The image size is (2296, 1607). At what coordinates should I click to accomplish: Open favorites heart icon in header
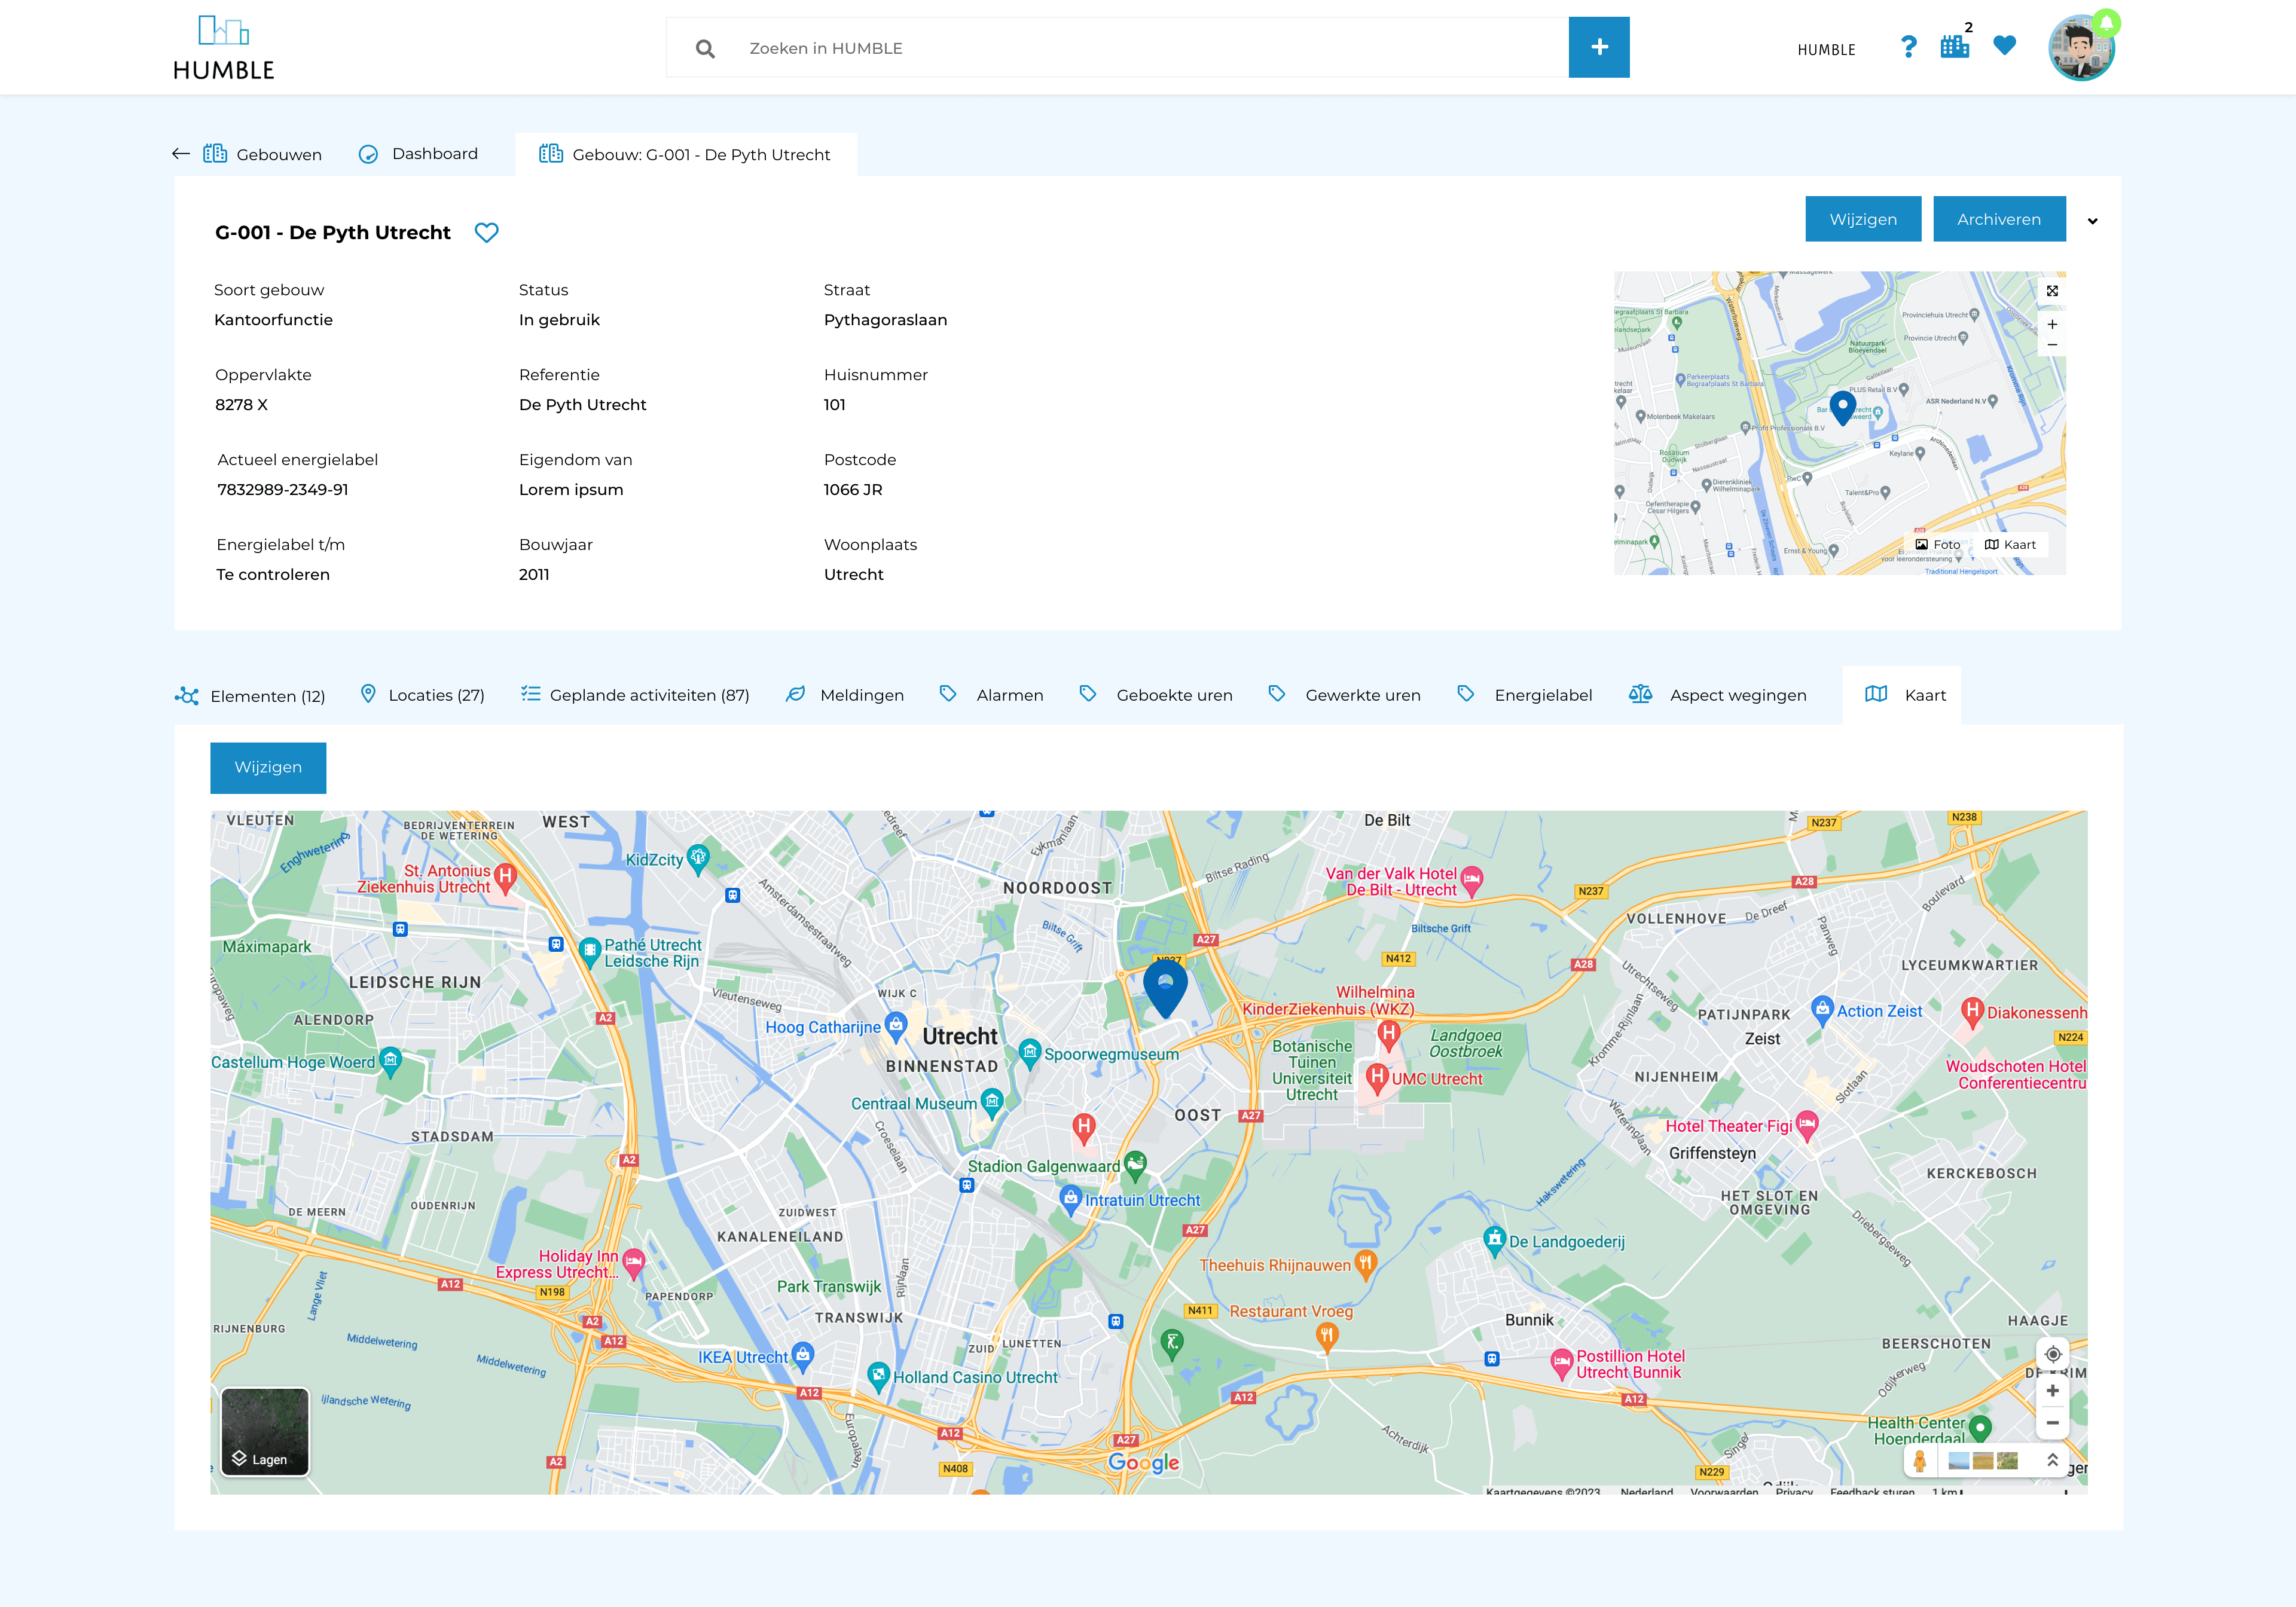[x=2004, y=45]
